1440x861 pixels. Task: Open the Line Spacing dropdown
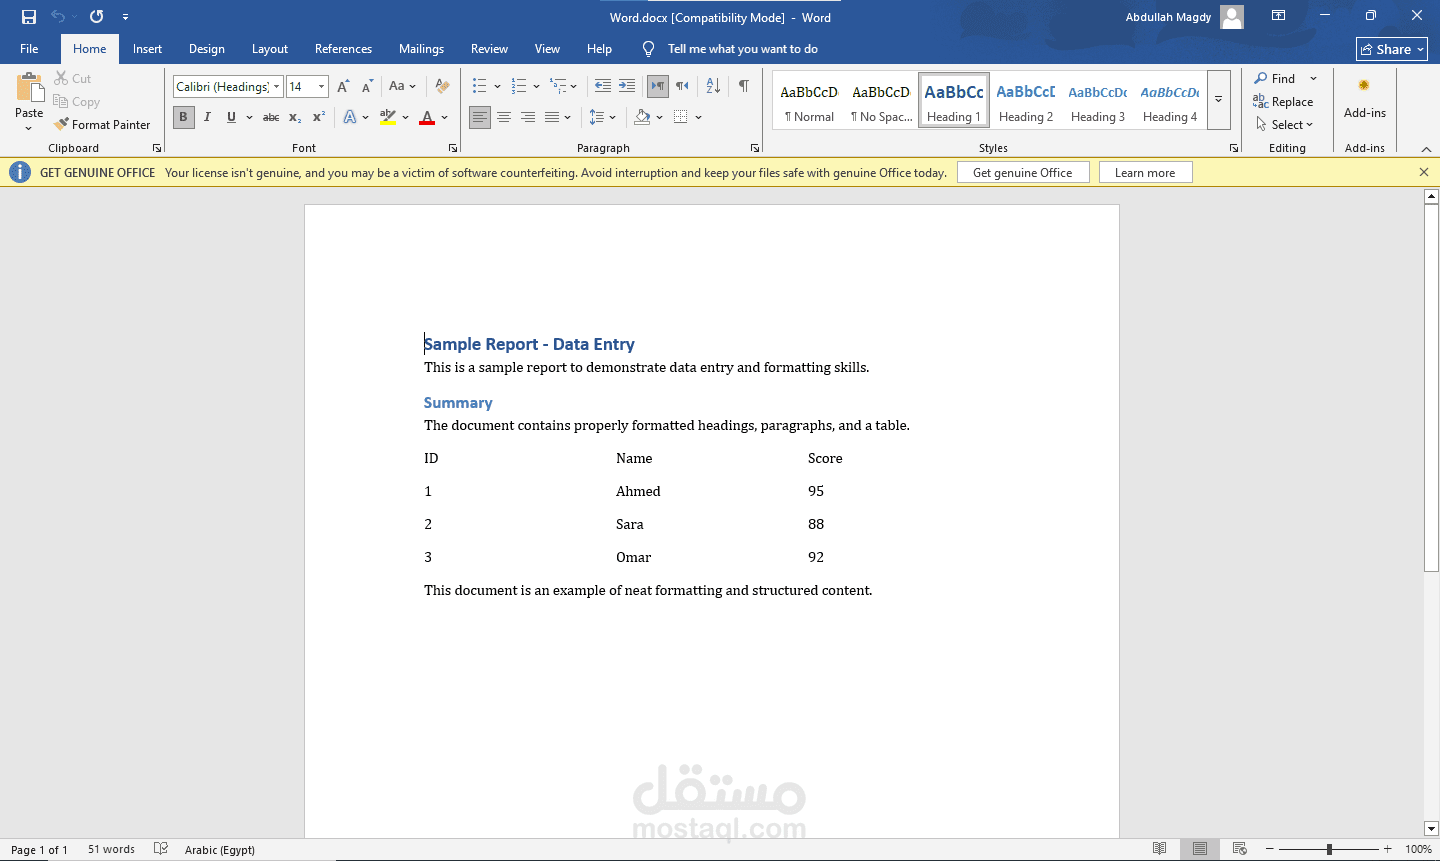coord(602,117)
